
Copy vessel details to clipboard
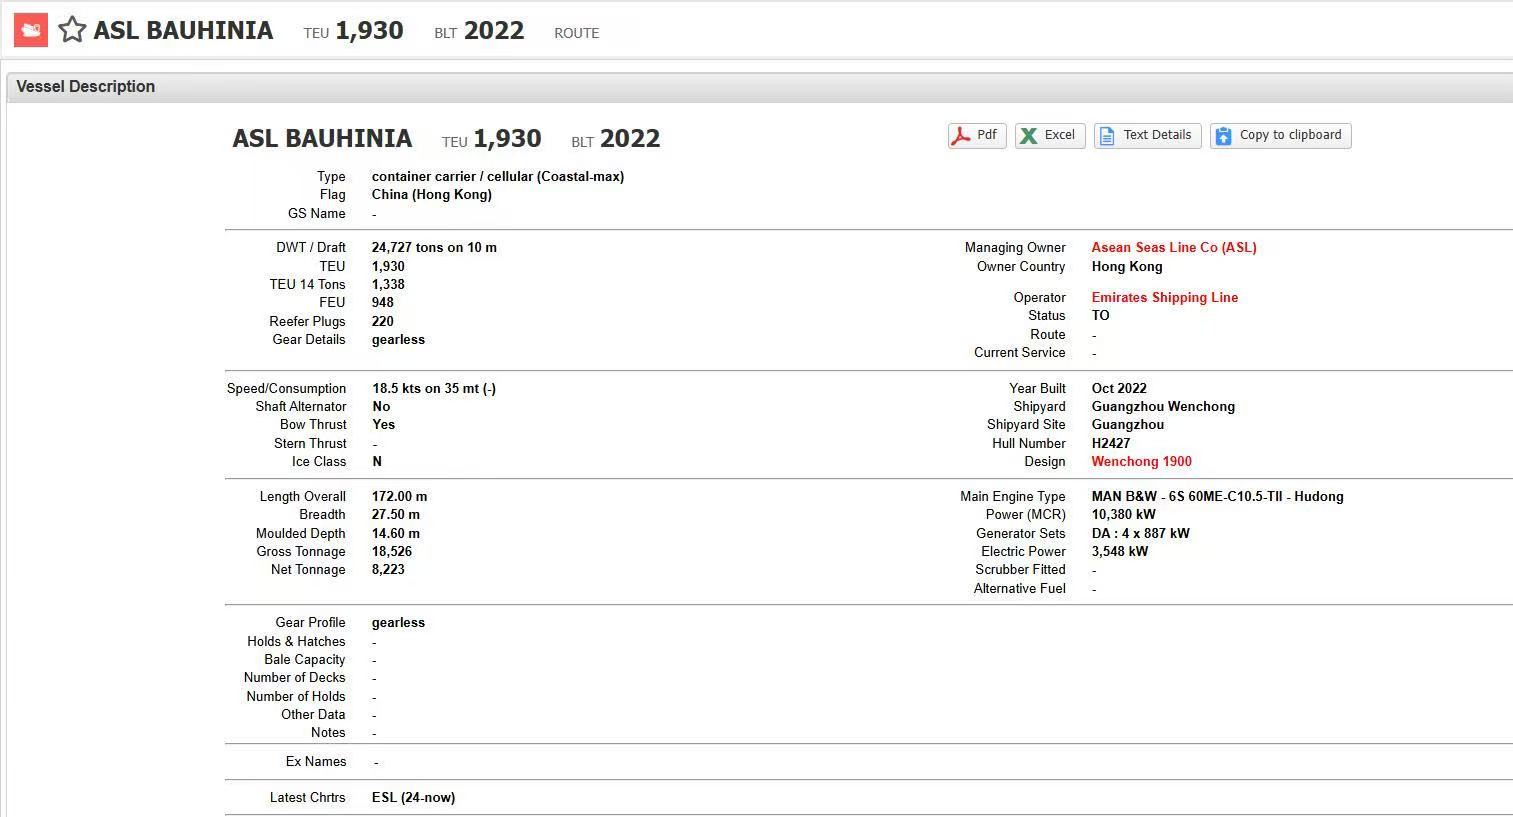(x=1280, y=136)
